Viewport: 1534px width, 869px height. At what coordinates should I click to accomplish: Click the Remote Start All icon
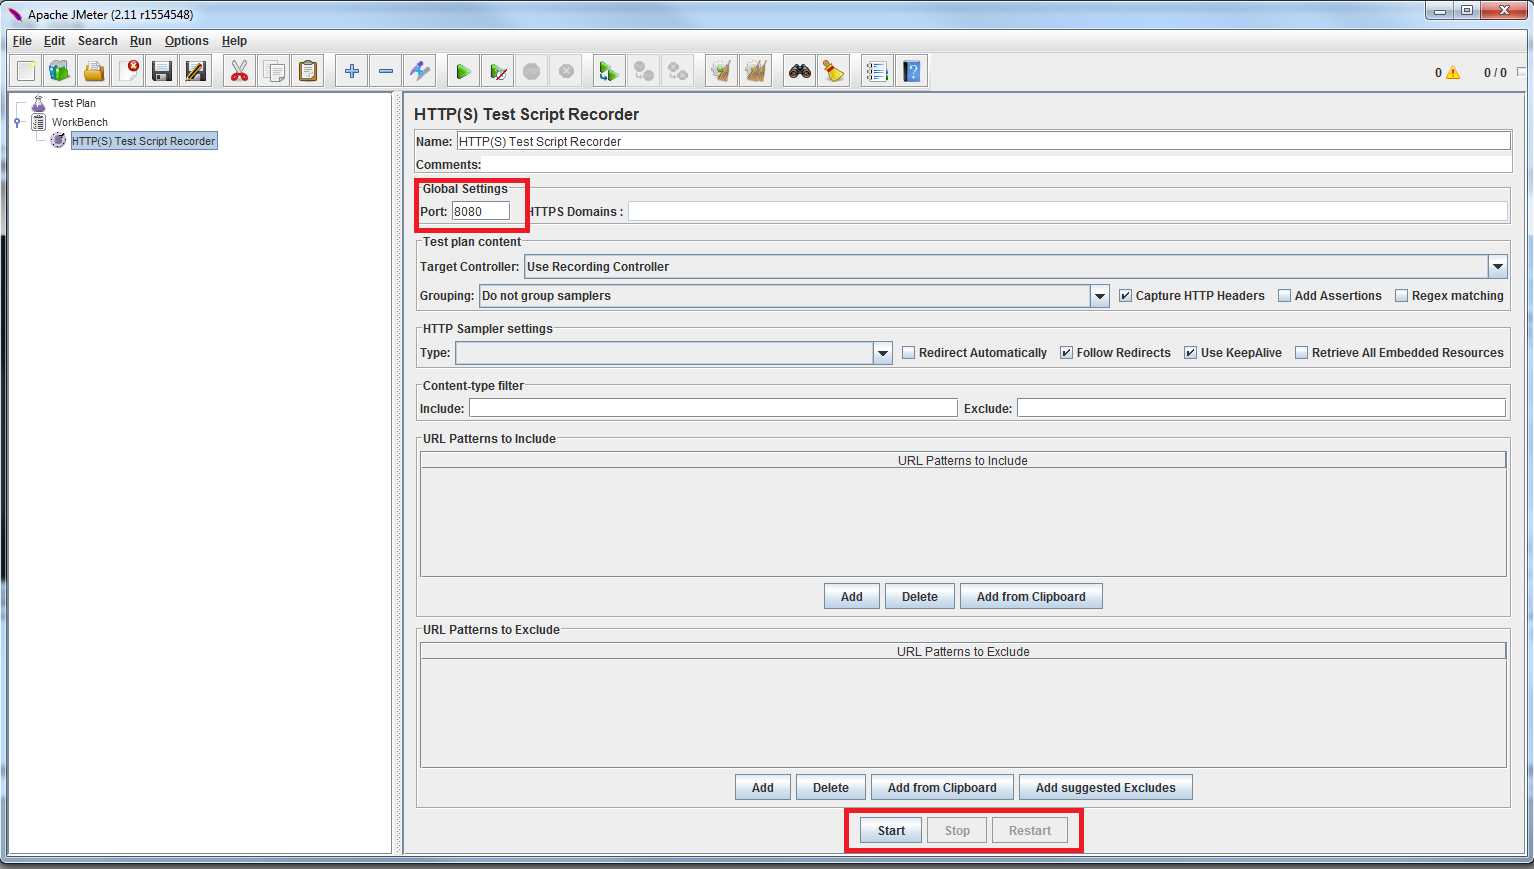pyautogui.click(x=609, y=71)
